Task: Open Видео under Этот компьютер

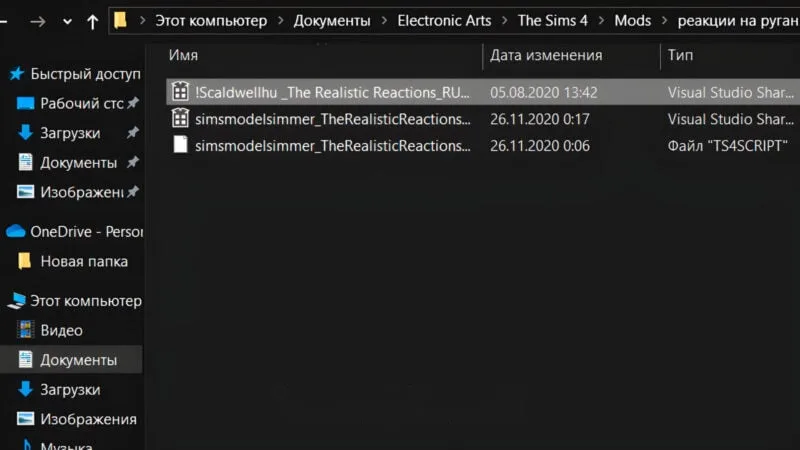Action: [x=61, y=331]
